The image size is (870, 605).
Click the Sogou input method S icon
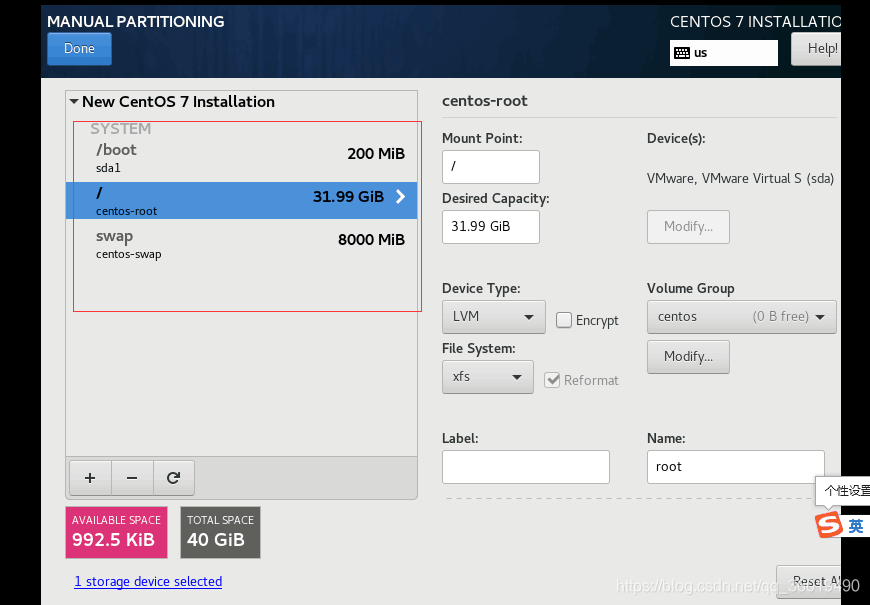[x=829, y=525]
